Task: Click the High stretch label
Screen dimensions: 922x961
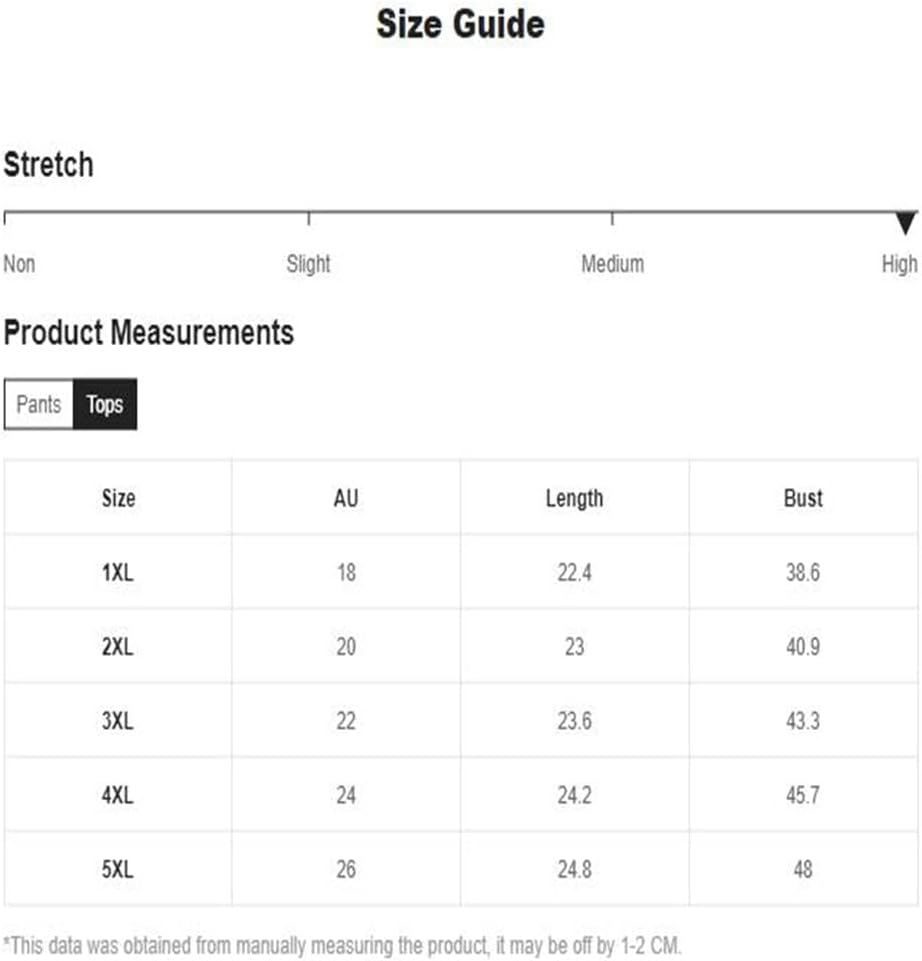Action: pyautogui.click(x=899, y=264)
